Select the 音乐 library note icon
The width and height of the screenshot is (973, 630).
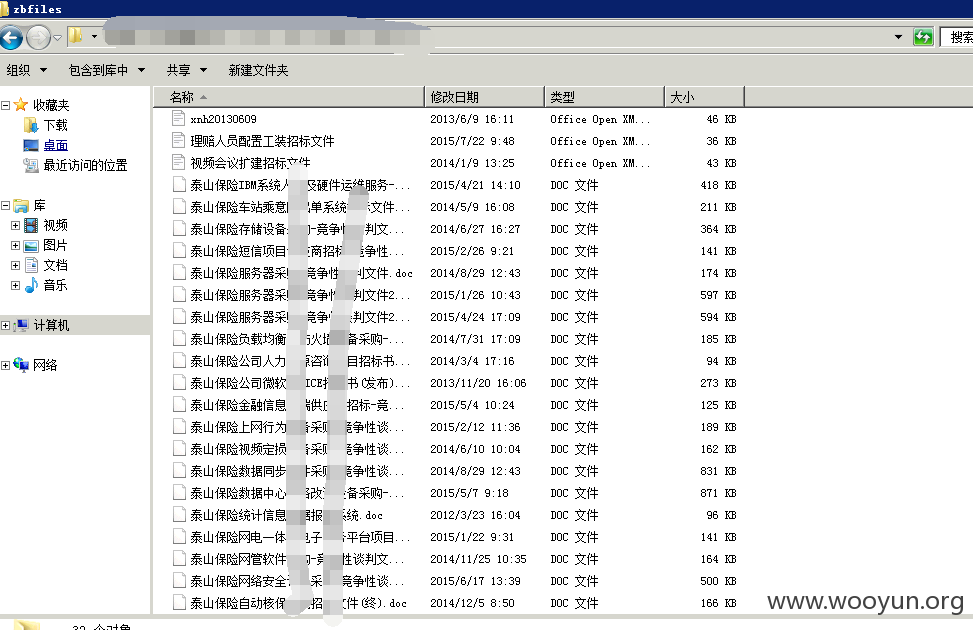[x=31, y=285]
